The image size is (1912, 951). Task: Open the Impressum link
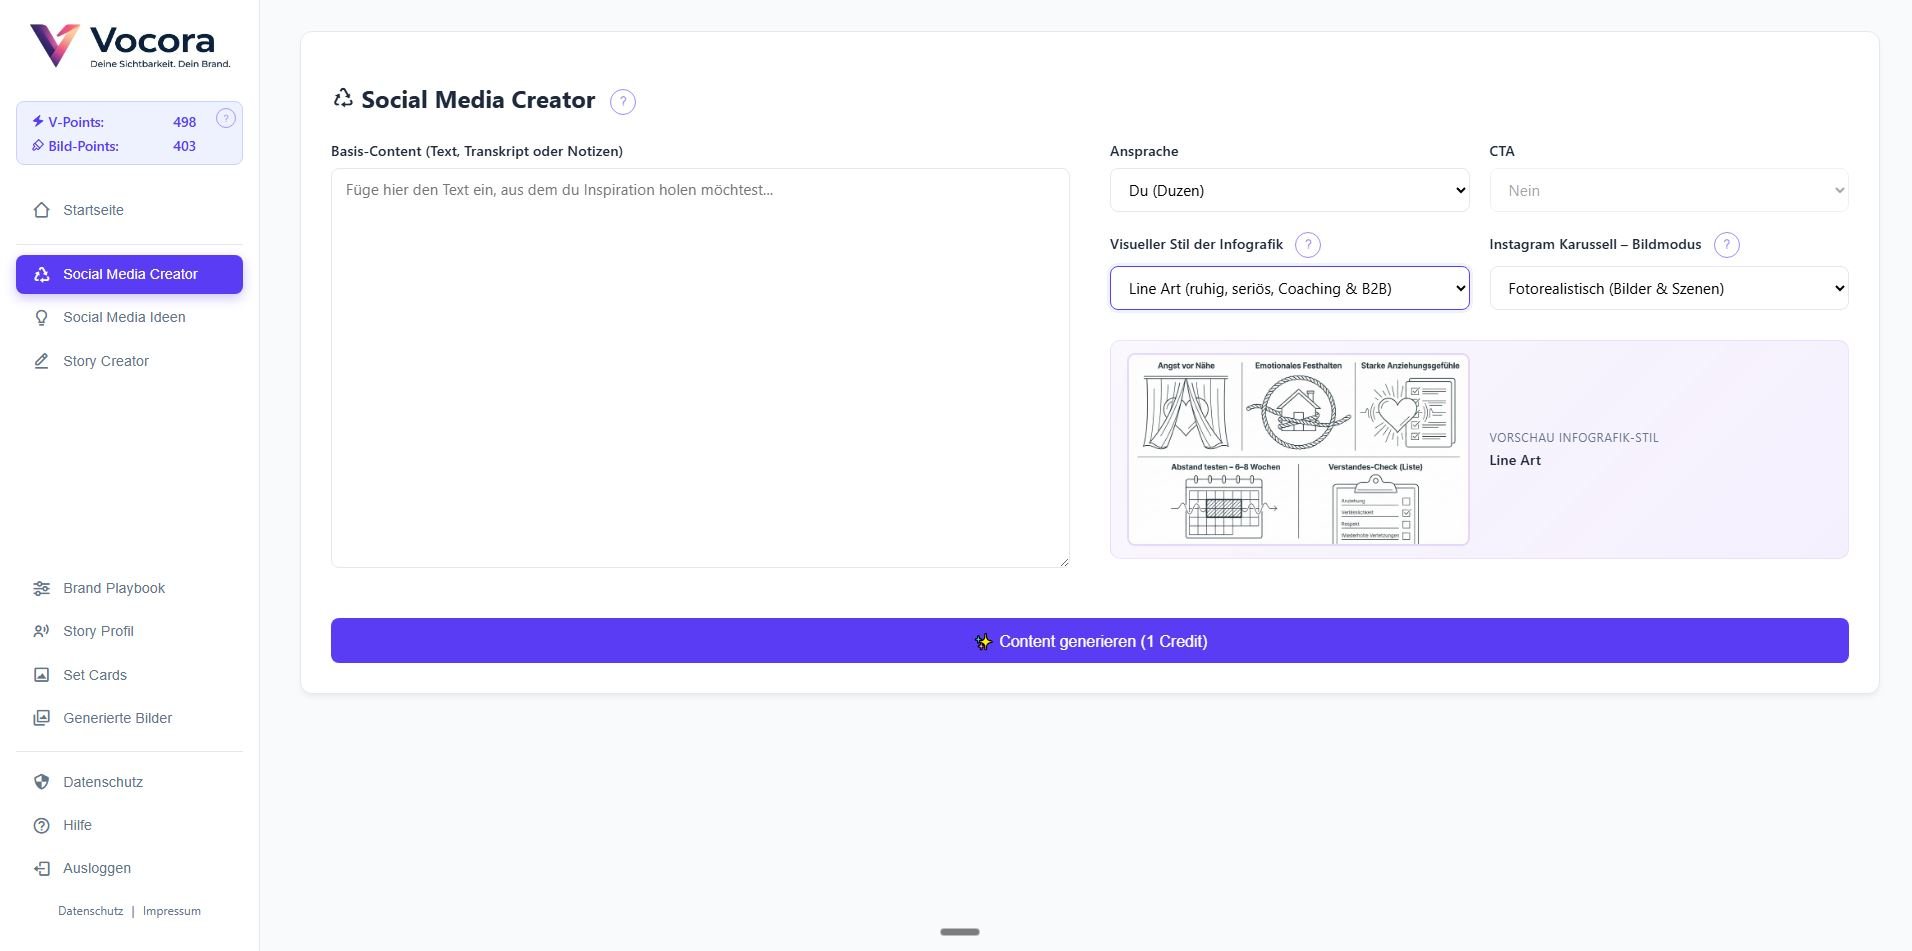click(x=171, y=911)
